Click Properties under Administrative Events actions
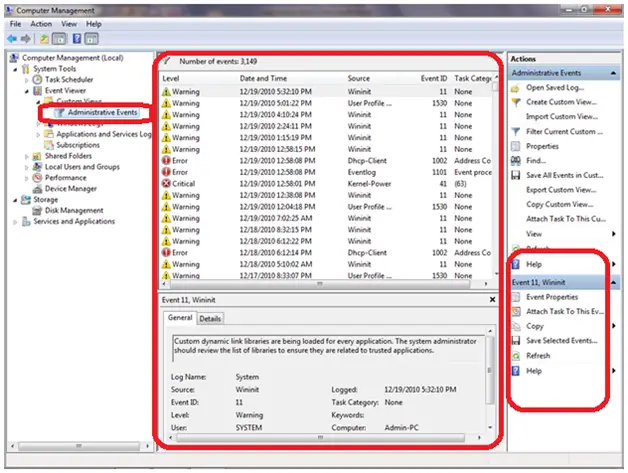This screenshot has width=628, height=473. [x=542, y=146]
